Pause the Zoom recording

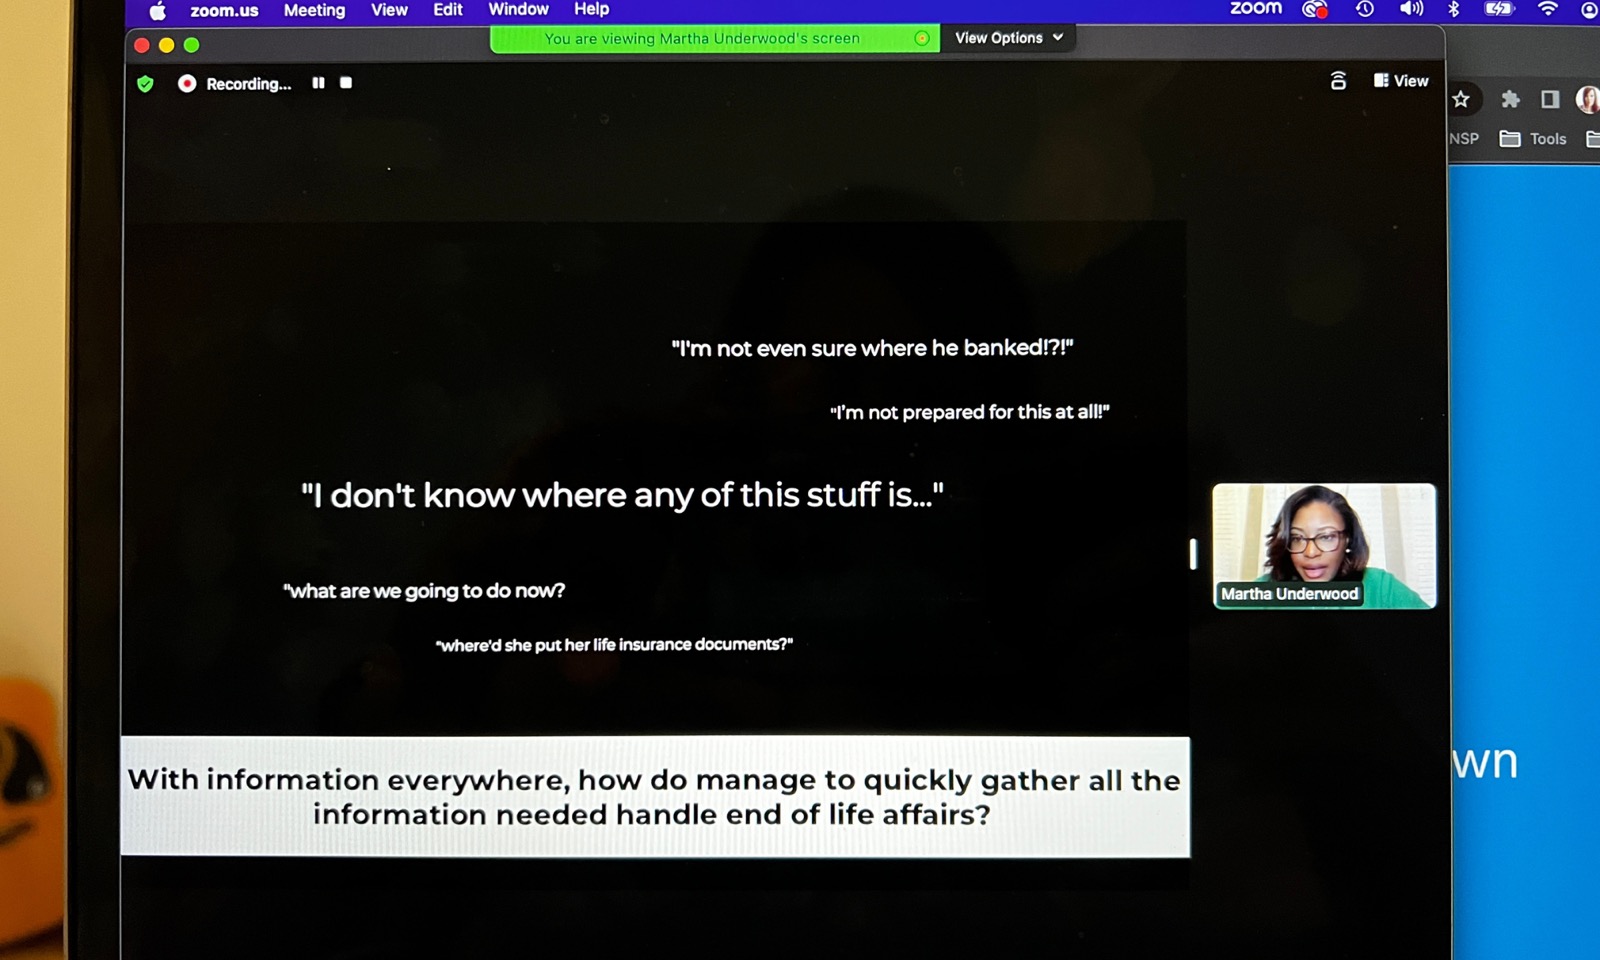318,83
